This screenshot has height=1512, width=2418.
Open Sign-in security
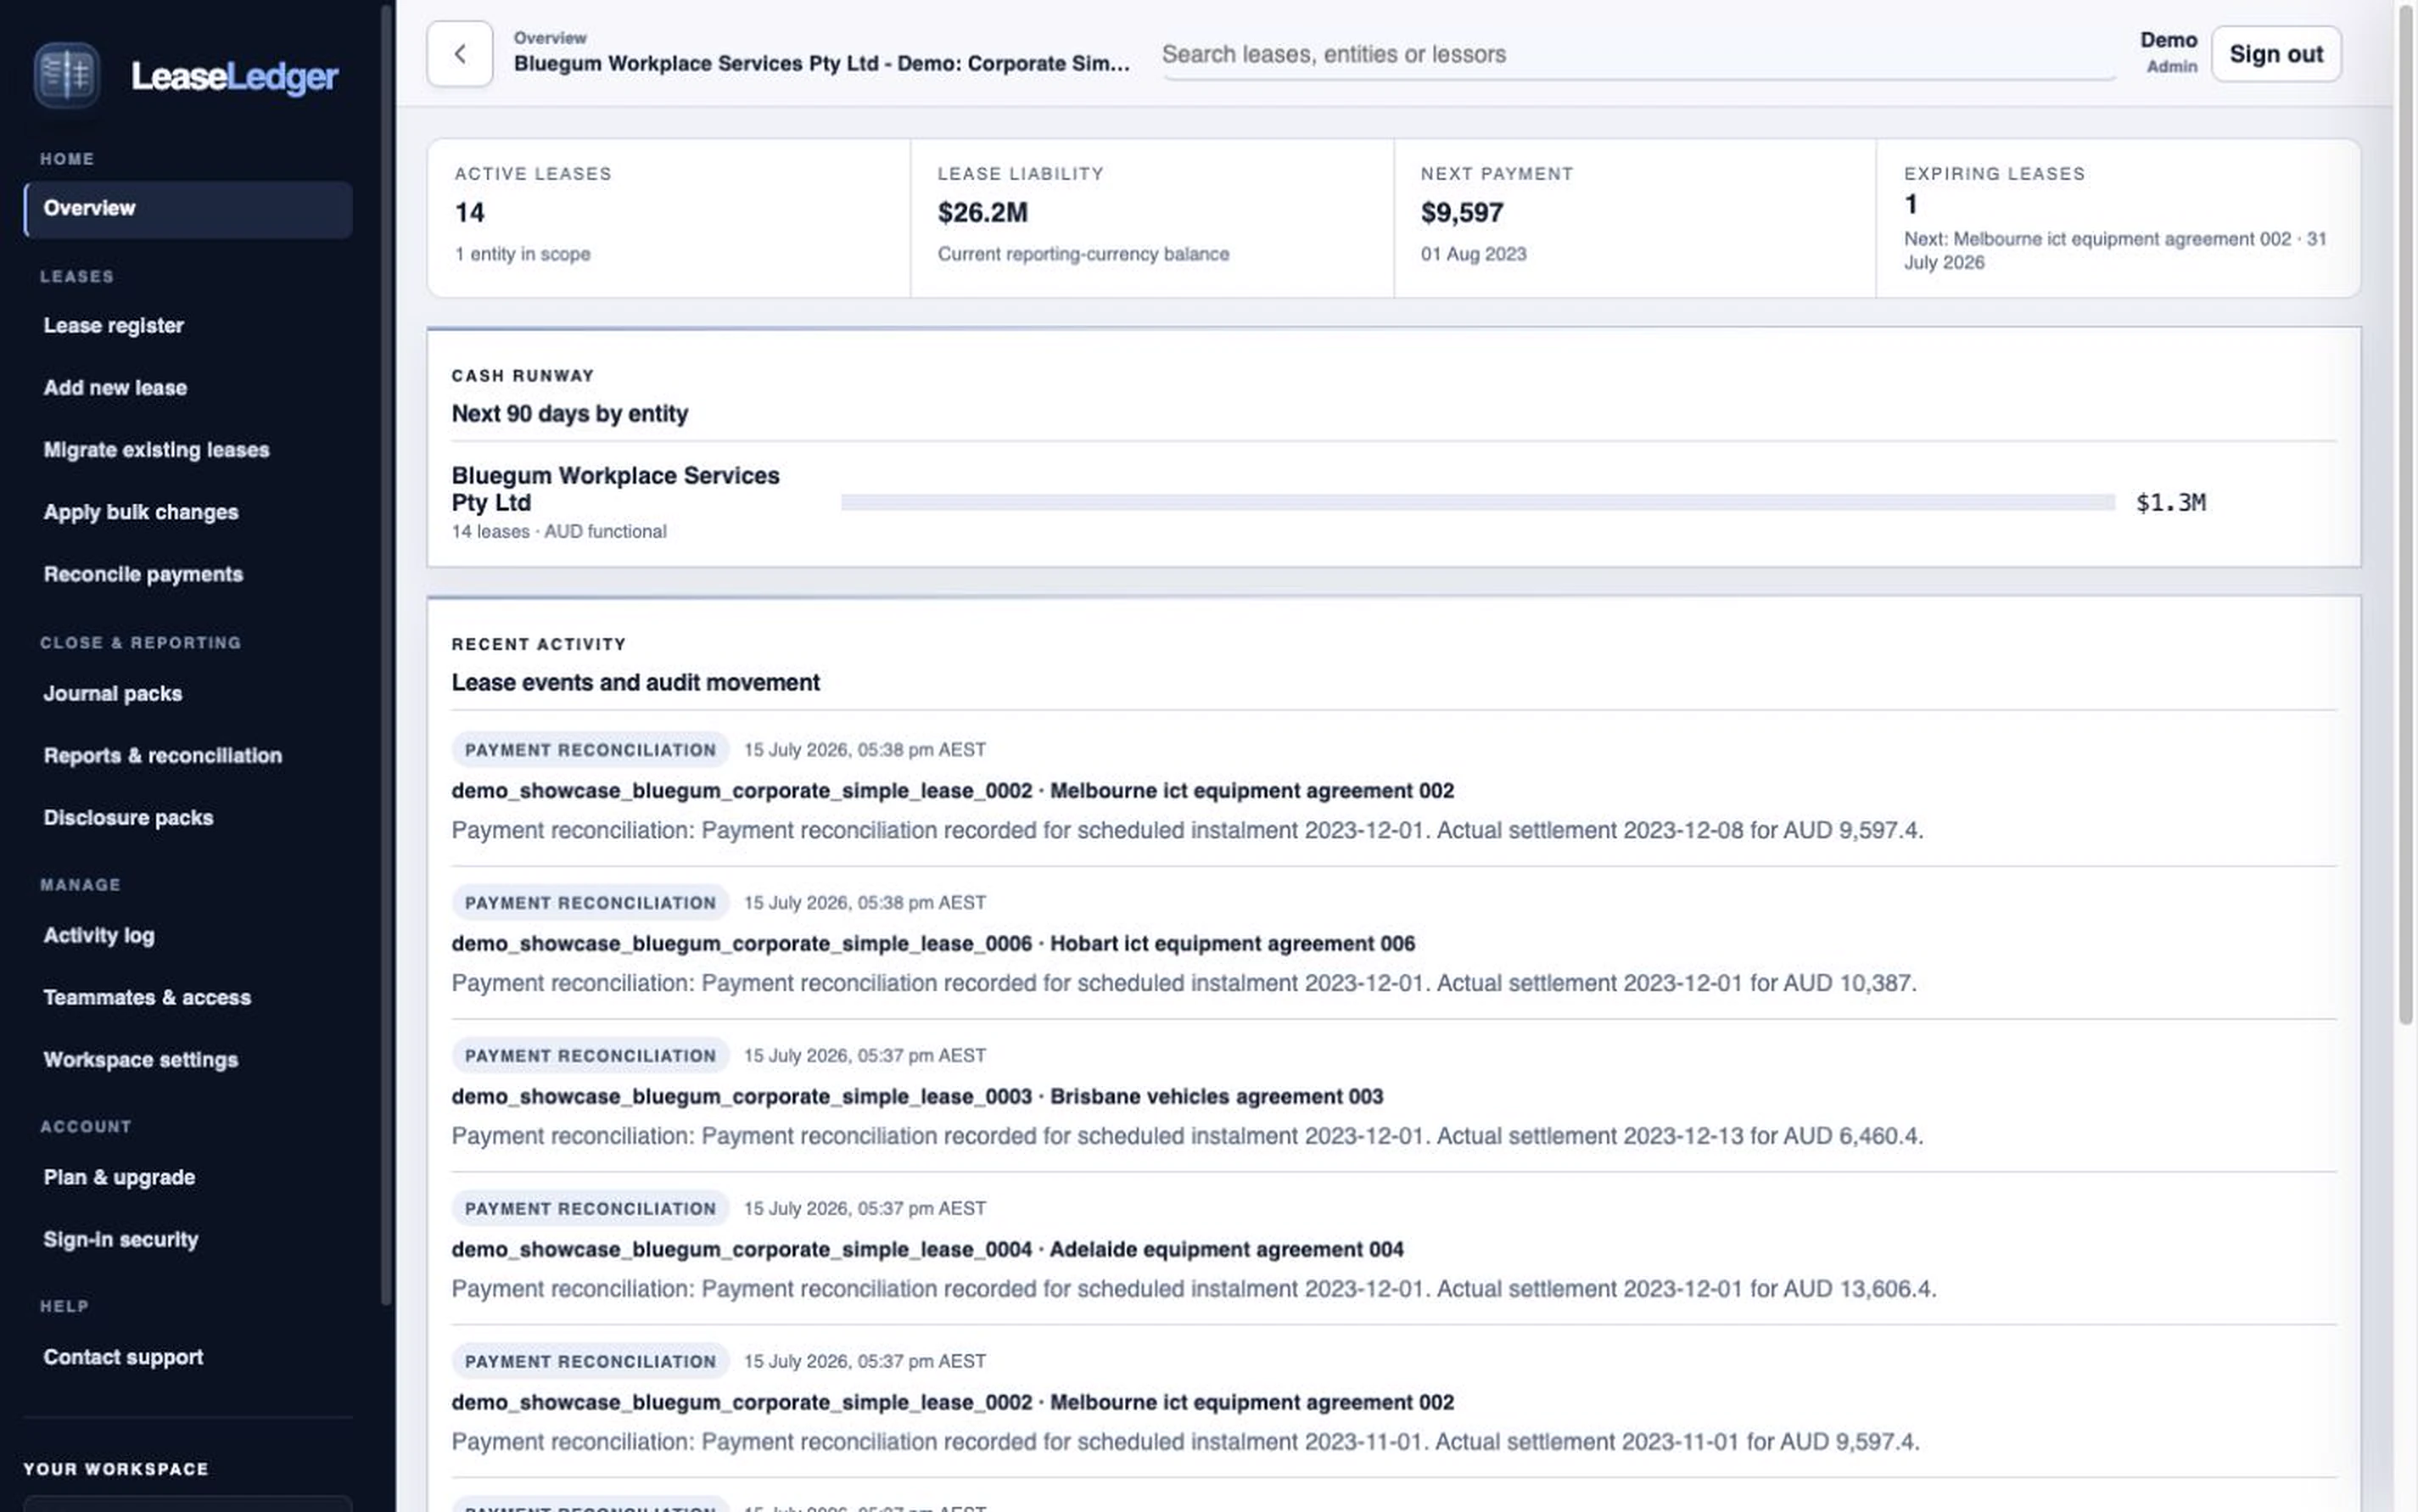(x=121, y=1239)
